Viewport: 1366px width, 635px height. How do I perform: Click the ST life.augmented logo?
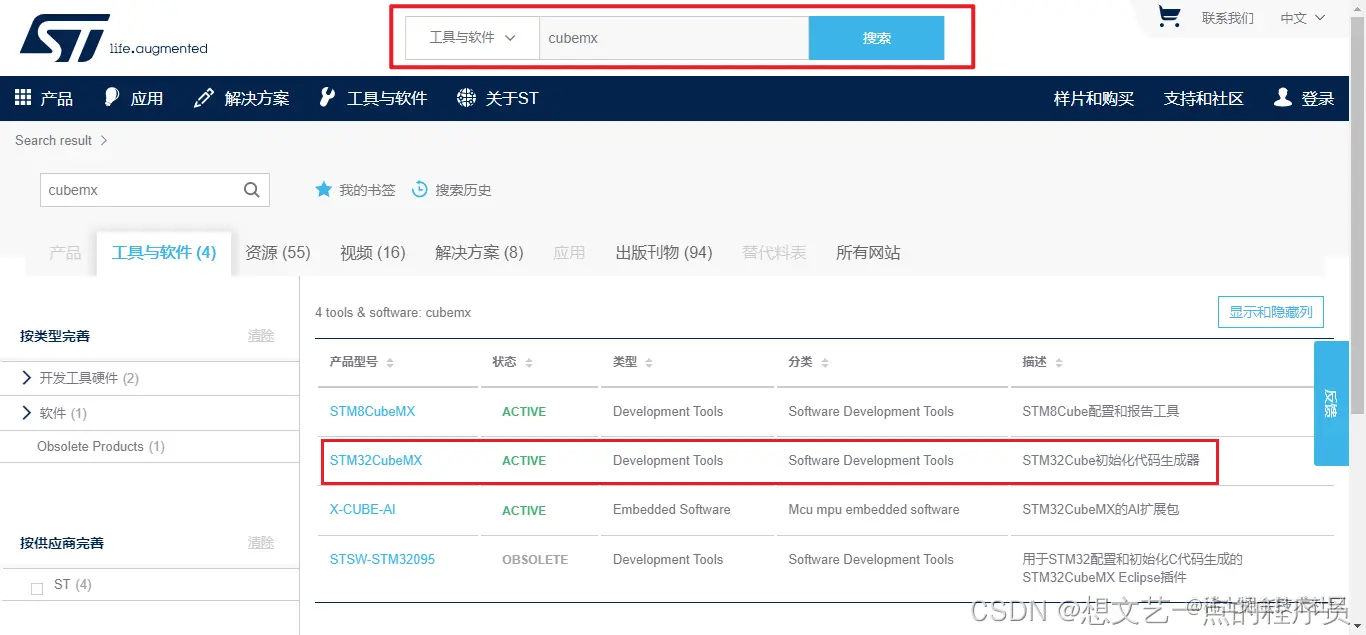(x=113, y=37)
